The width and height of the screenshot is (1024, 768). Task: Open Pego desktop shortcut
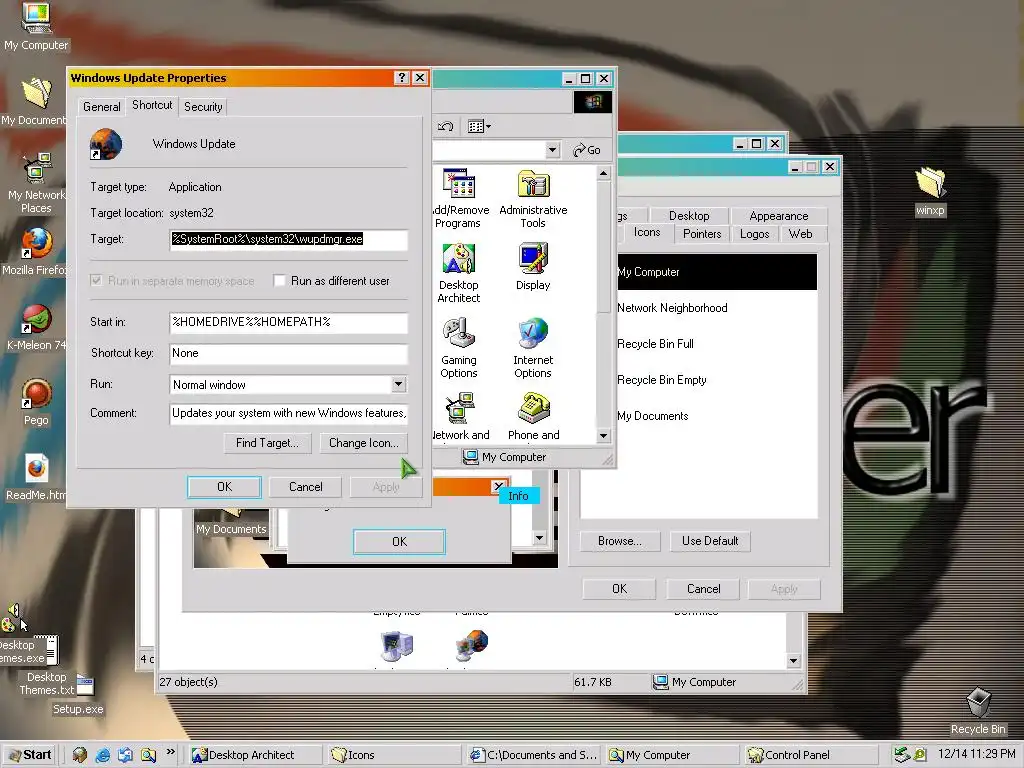(36, 402)
